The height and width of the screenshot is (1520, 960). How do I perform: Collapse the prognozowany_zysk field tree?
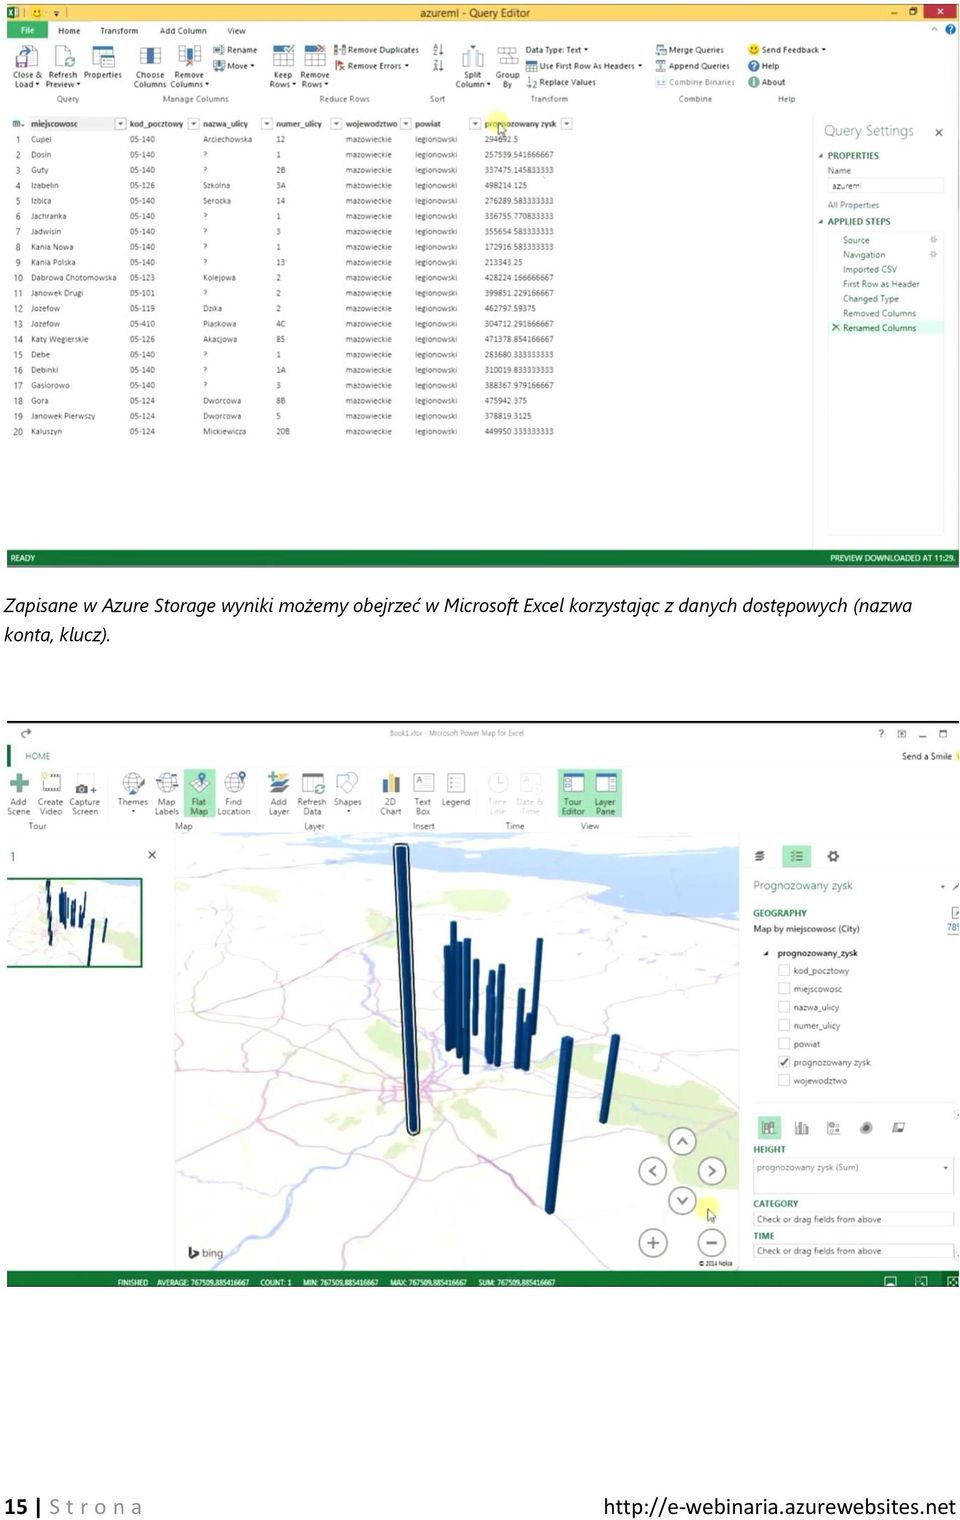point(766,953)
